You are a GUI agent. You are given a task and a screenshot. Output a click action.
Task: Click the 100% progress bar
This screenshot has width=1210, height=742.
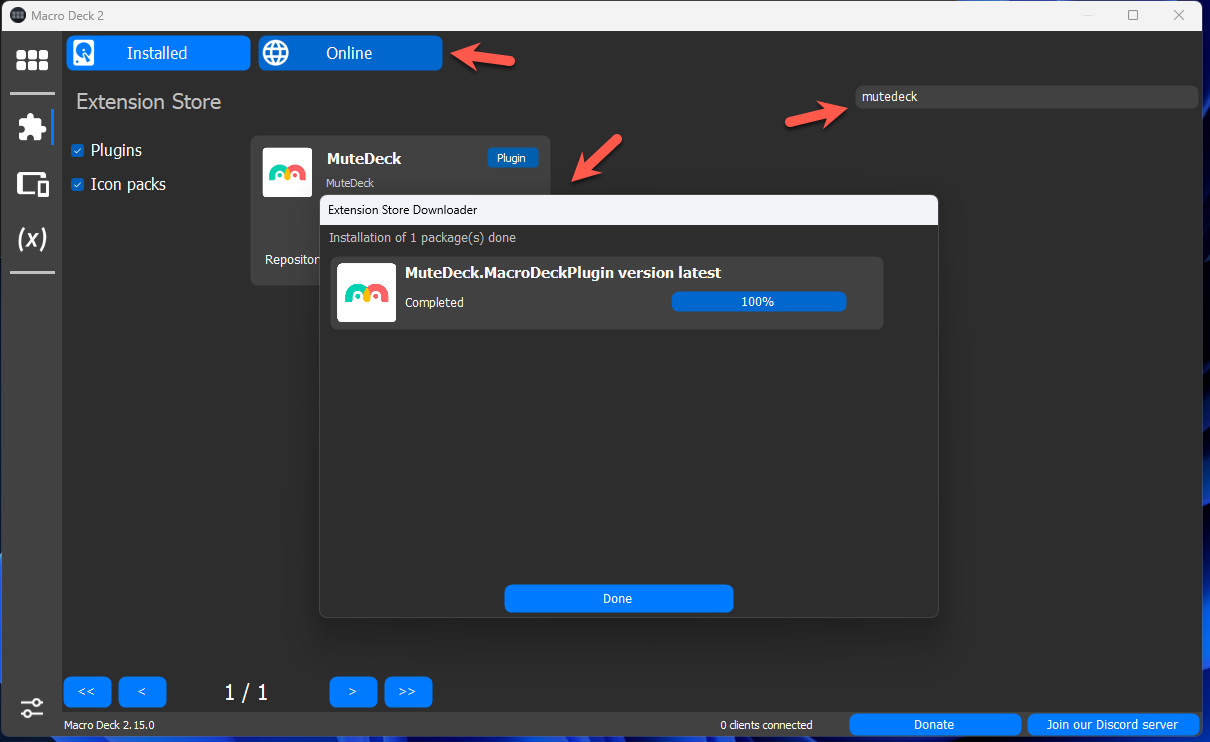(x=758, y=301)
